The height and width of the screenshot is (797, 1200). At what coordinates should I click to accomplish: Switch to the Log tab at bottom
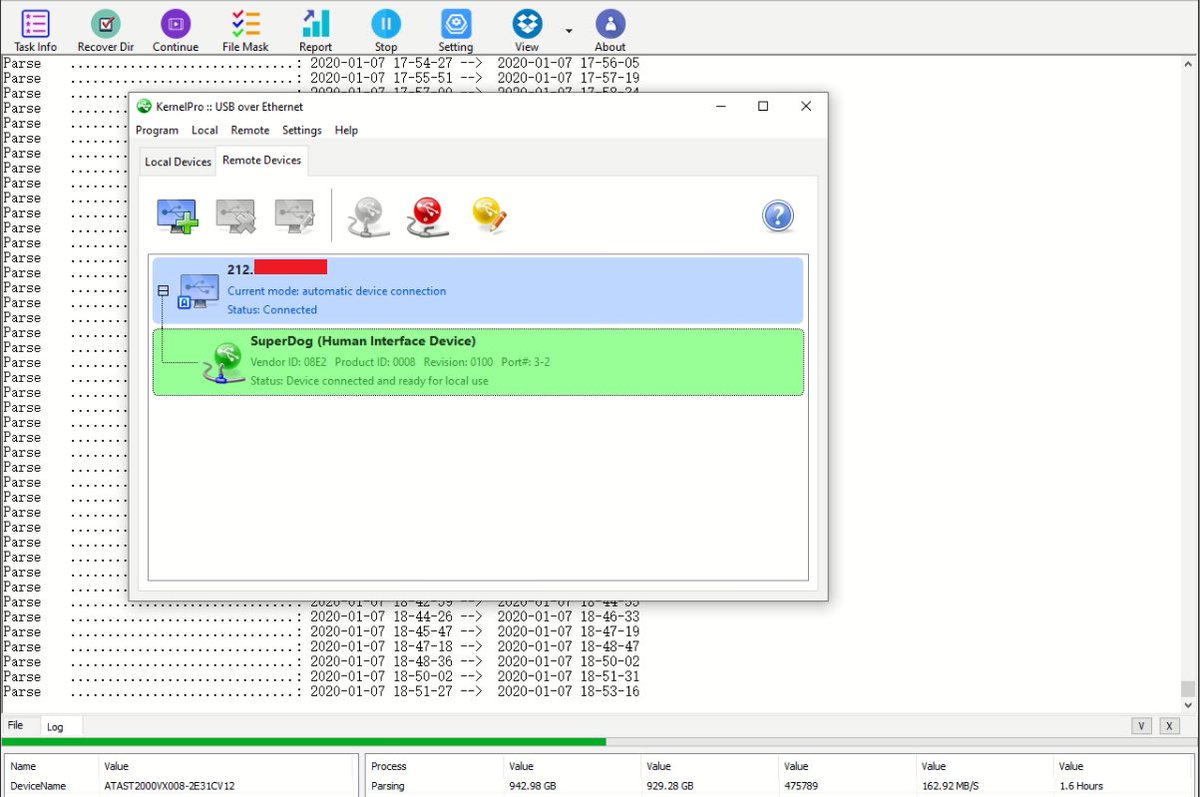coord(55,727)
